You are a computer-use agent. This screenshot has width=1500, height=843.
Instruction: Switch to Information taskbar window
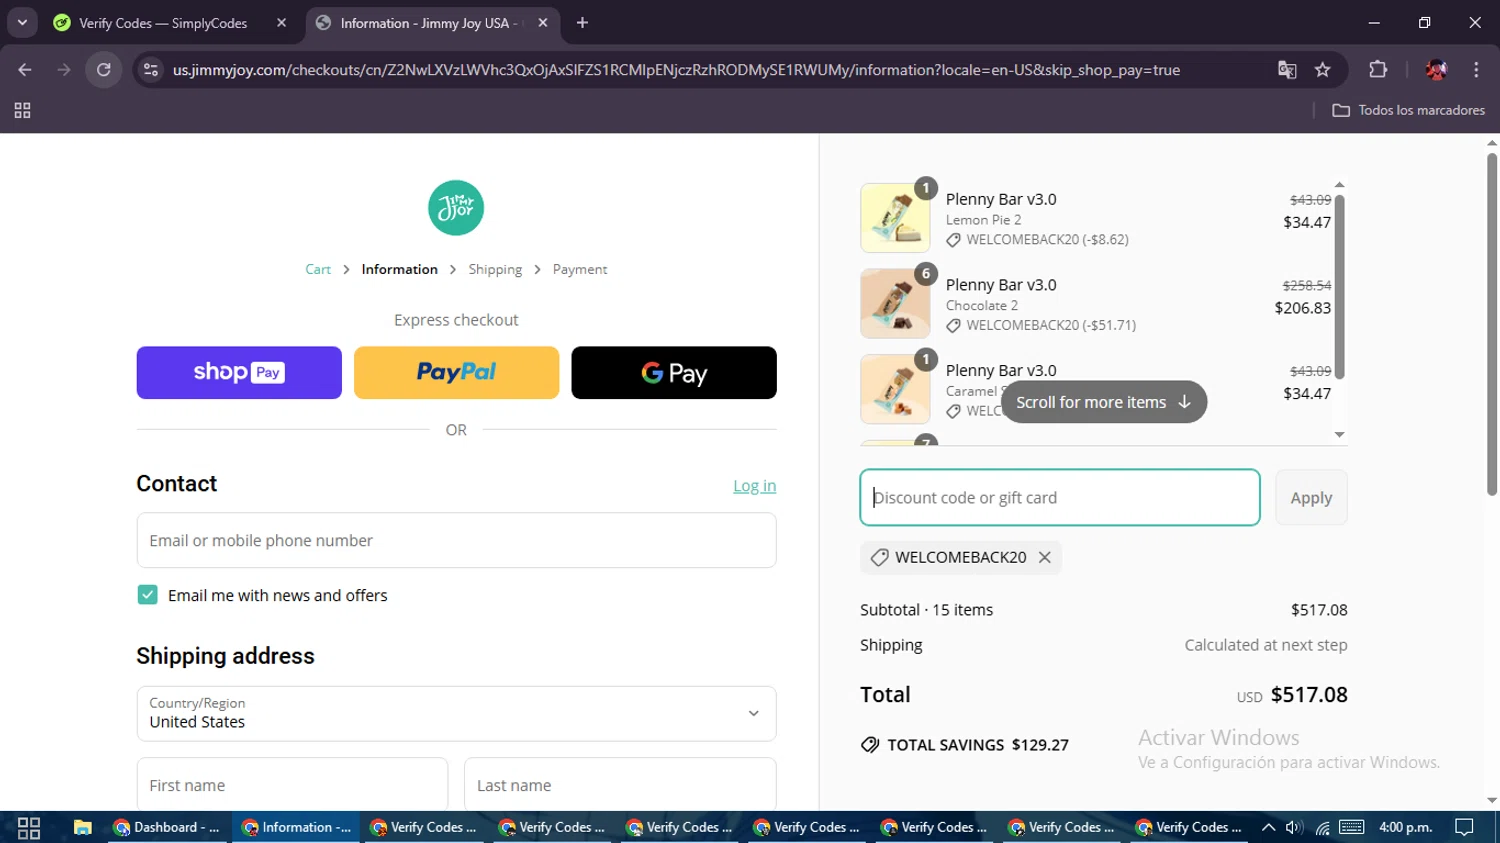pyautogui.click(x=296, y=827)
